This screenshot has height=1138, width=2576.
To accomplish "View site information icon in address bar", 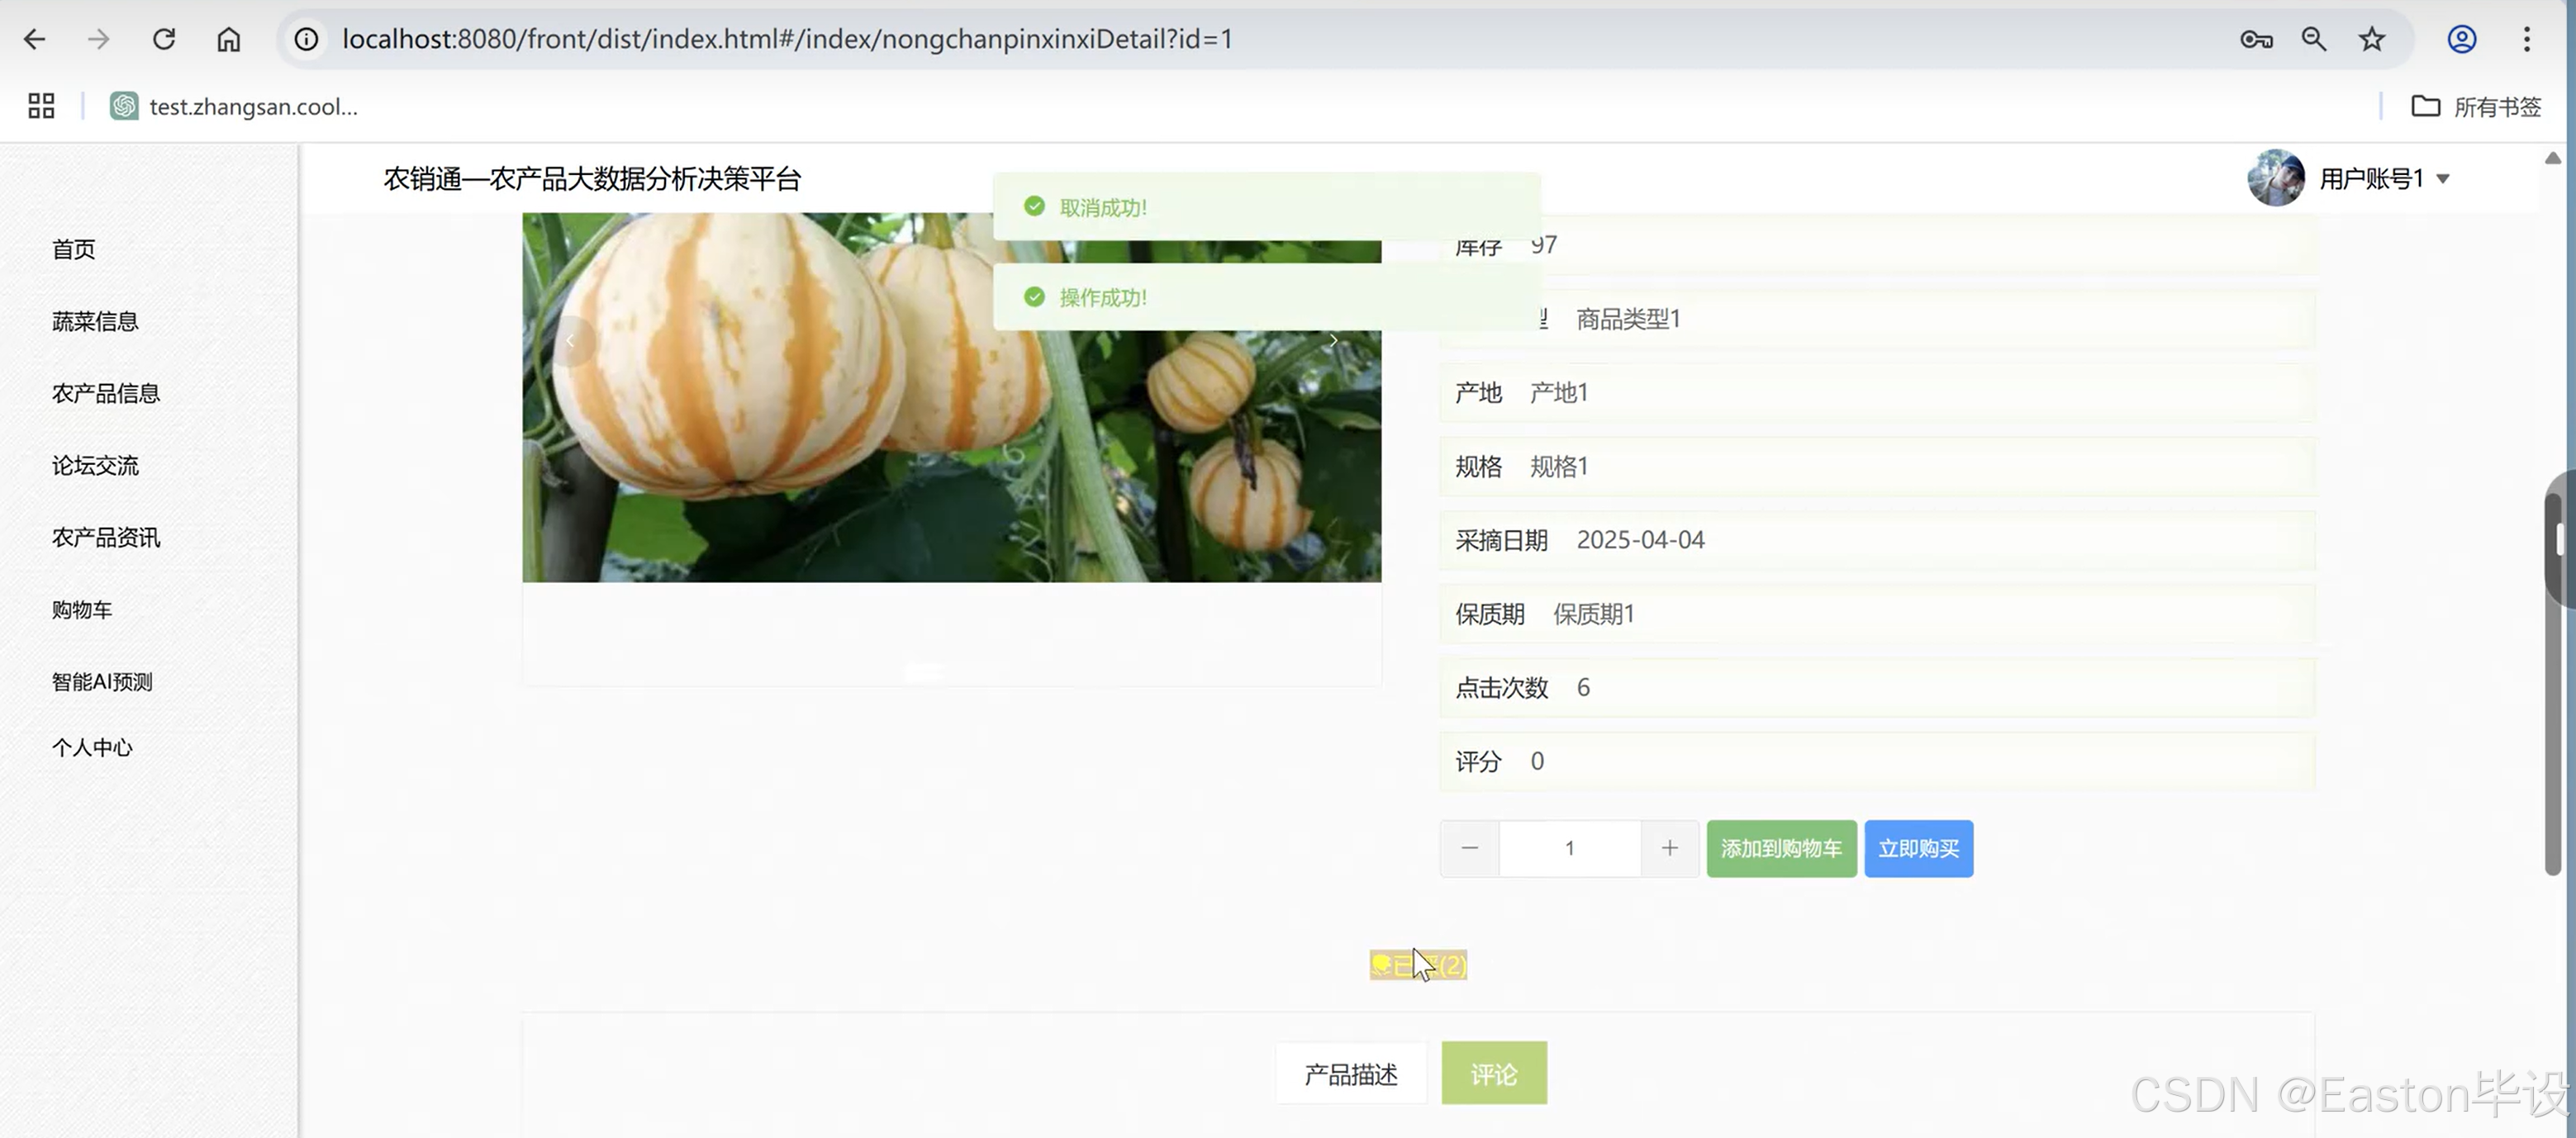I will 306,39.
